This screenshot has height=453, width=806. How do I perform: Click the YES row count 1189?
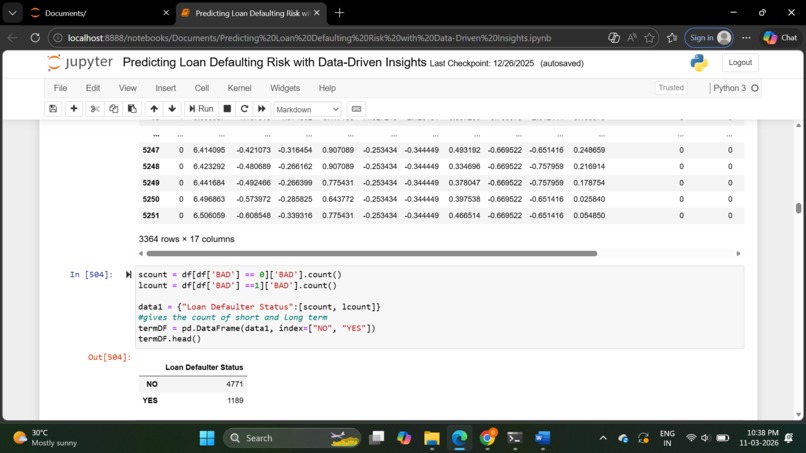tap(235, 401)
